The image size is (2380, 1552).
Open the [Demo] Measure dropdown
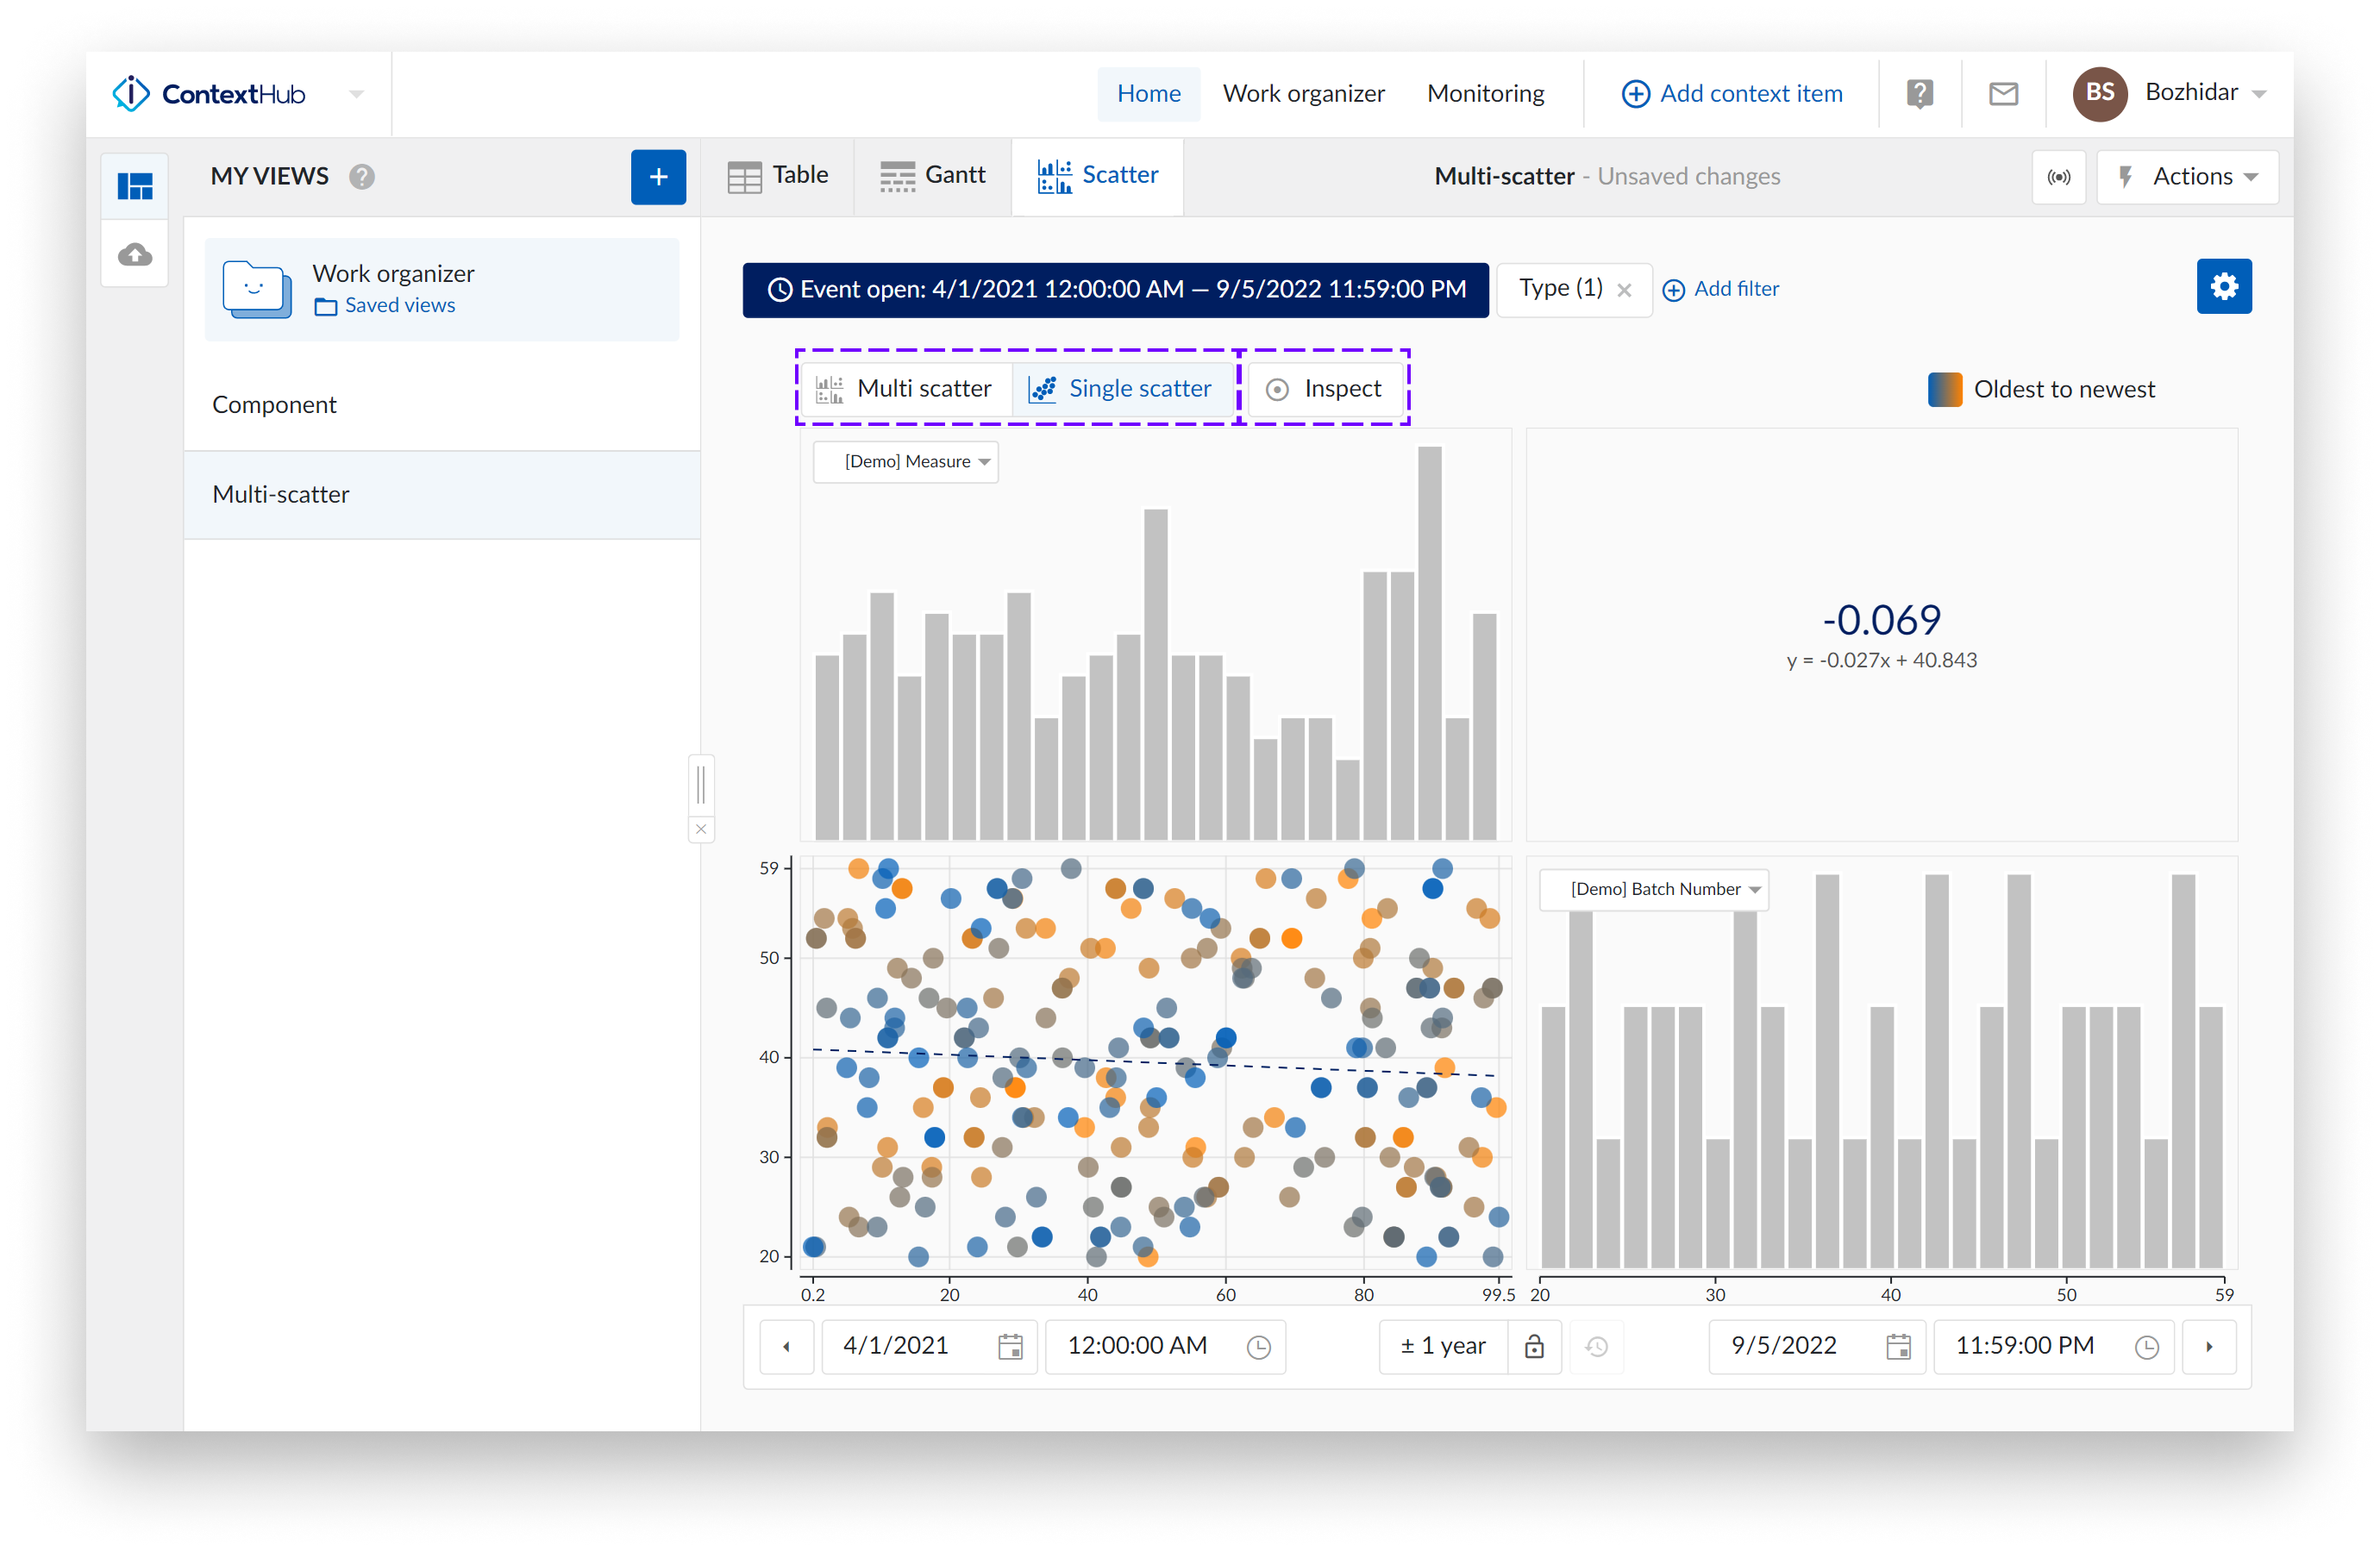point(905,461)
